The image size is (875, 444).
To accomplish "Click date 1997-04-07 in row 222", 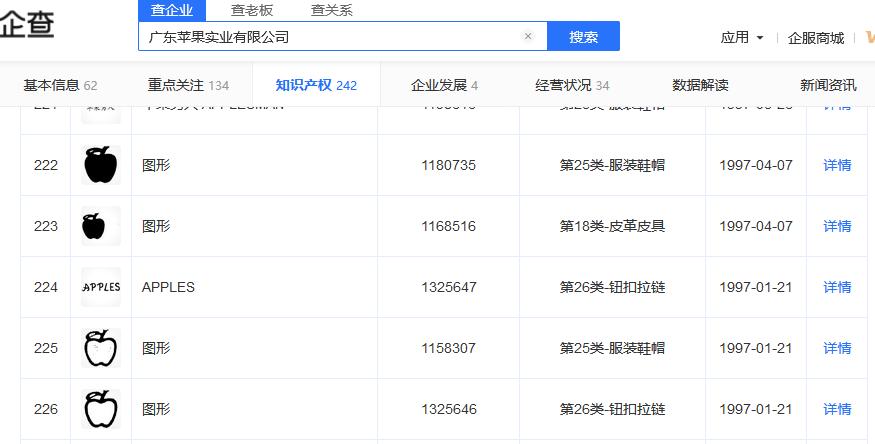I will click(756, 165).
